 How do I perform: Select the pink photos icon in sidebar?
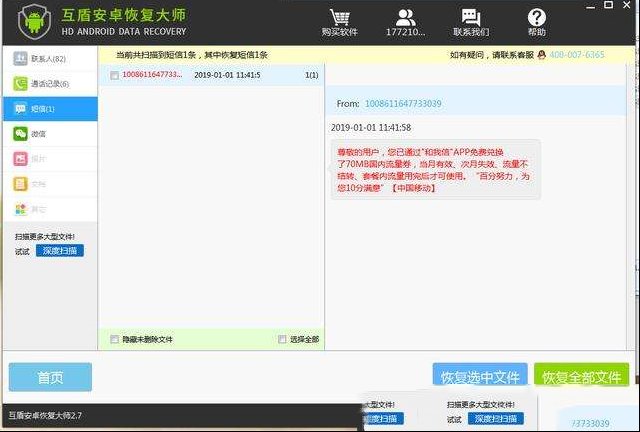(x=20, y=158)
